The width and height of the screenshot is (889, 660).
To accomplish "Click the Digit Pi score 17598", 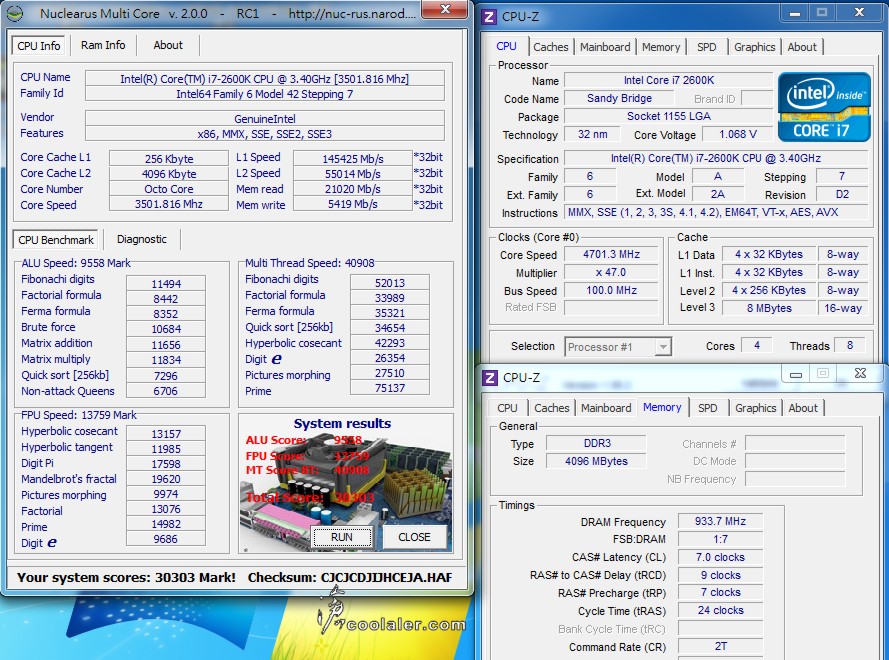I will tap(166, 464).
